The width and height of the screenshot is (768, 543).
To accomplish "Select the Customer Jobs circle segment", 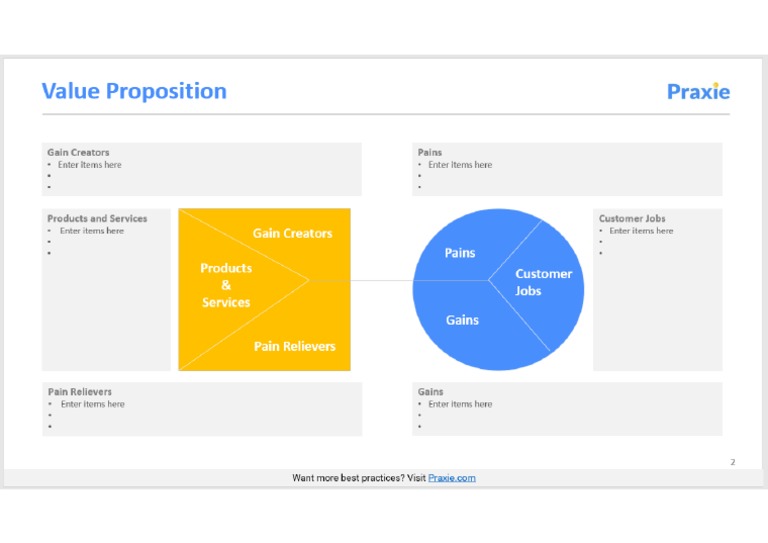I will [x=543, y=282].
